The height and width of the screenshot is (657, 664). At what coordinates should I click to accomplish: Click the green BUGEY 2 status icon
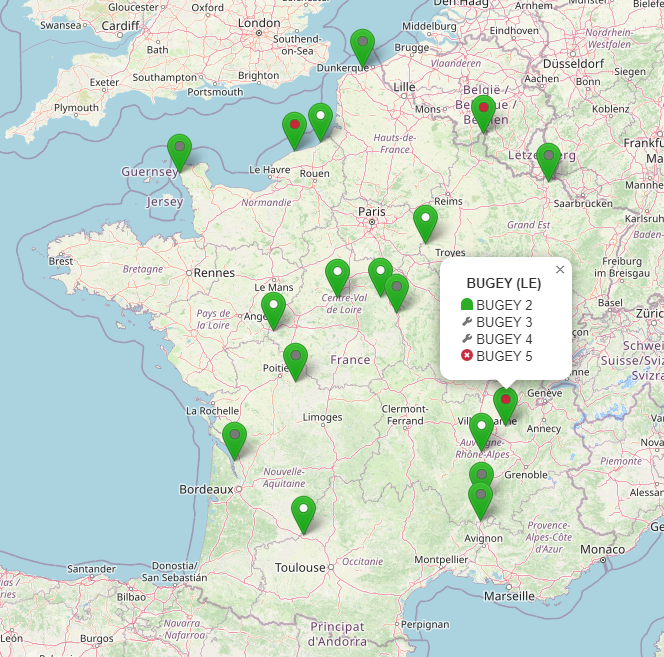[x=467, y=305]
